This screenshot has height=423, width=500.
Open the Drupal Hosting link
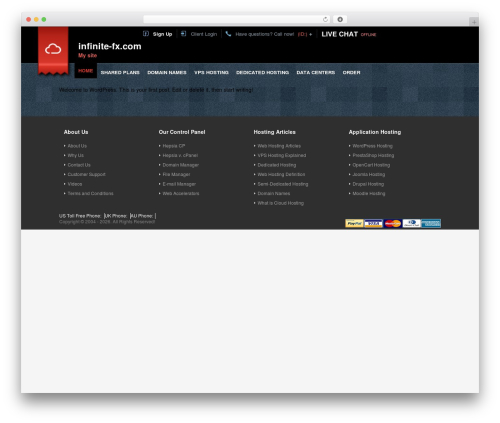tap(368, 184)
